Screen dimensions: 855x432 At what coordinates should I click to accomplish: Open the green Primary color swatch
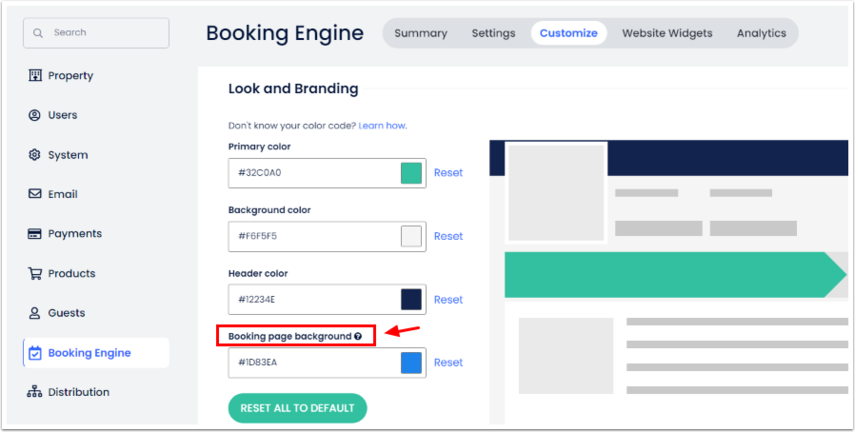(x=411, y=173)
